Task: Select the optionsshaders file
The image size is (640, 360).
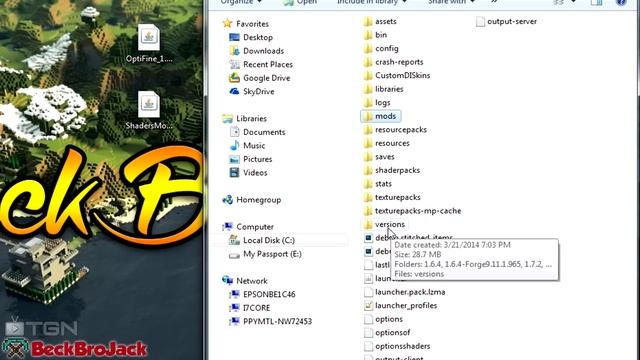Action: click(x=397, y=345)
